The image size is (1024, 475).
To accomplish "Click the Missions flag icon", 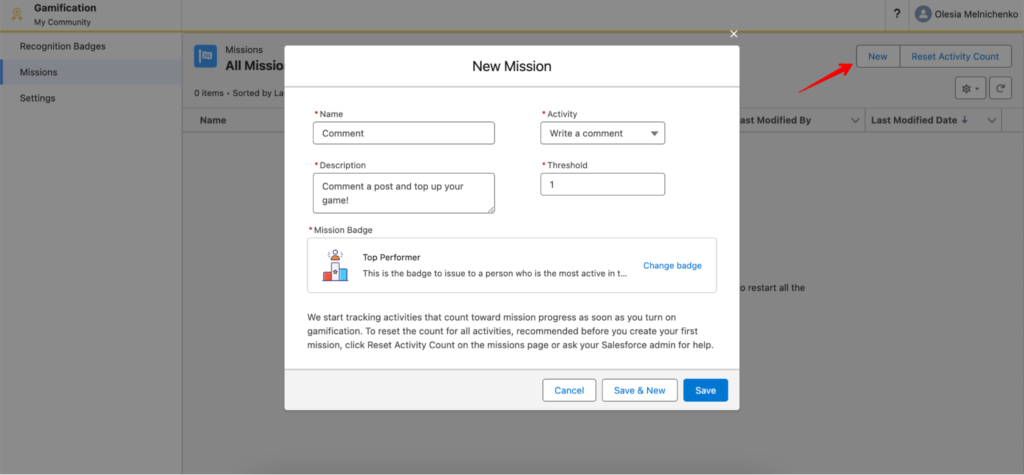I will pos(206,56).
